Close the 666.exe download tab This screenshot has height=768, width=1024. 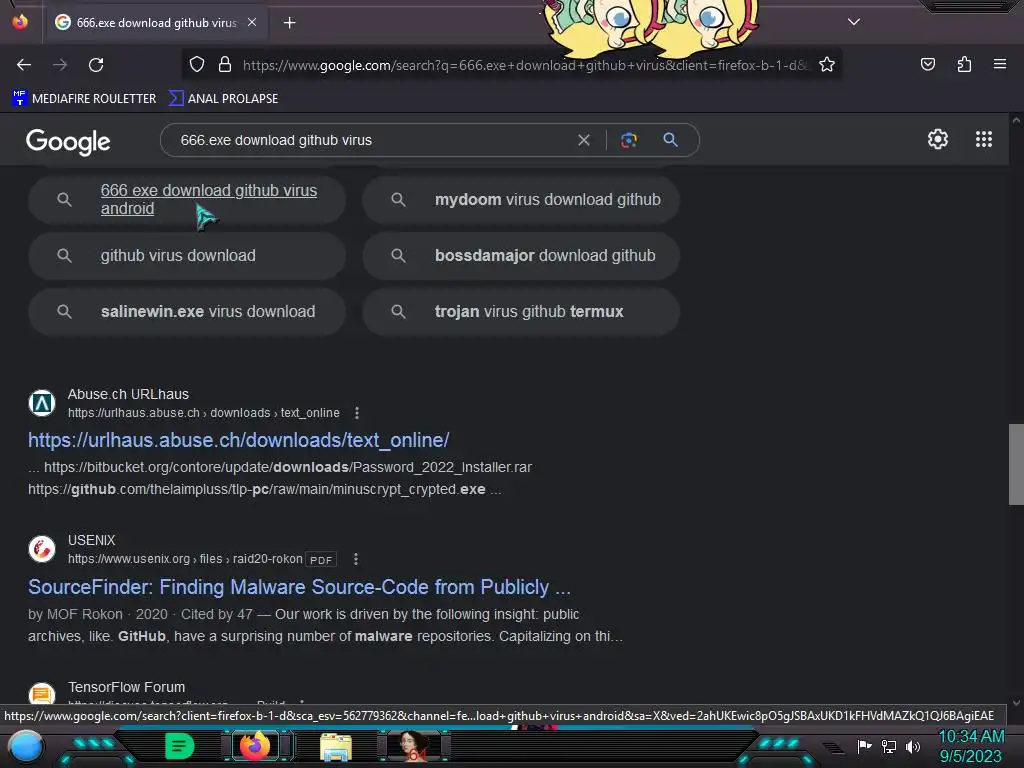pyautogui.click(x=252, y=22)
